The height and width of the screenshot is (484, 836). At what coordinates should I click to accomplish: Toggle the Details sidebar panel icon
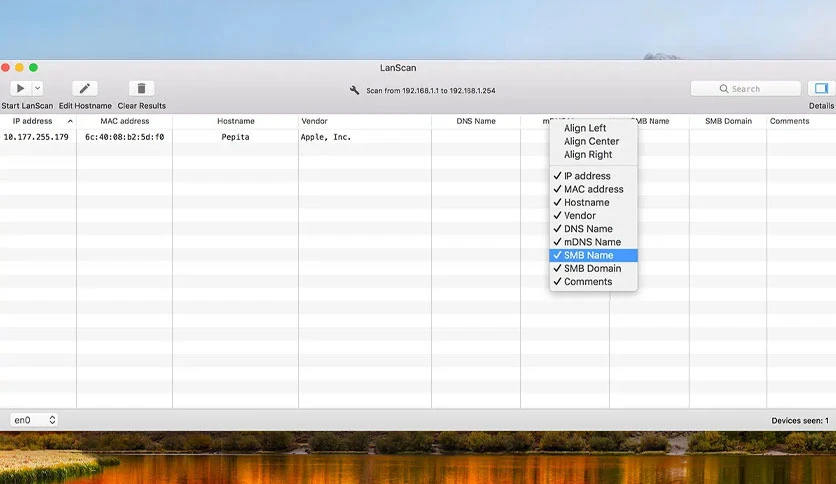point(821,88)
